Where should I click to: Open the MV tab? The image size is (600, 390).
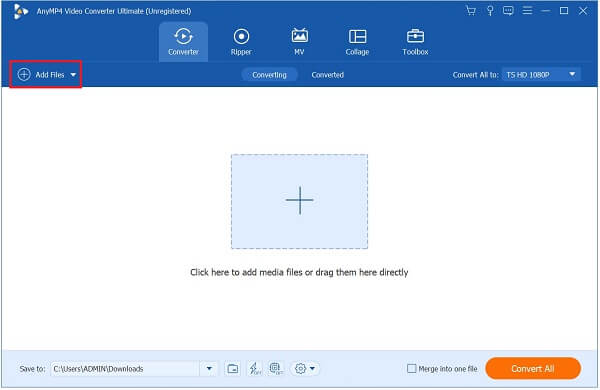(x=299, y=41)
